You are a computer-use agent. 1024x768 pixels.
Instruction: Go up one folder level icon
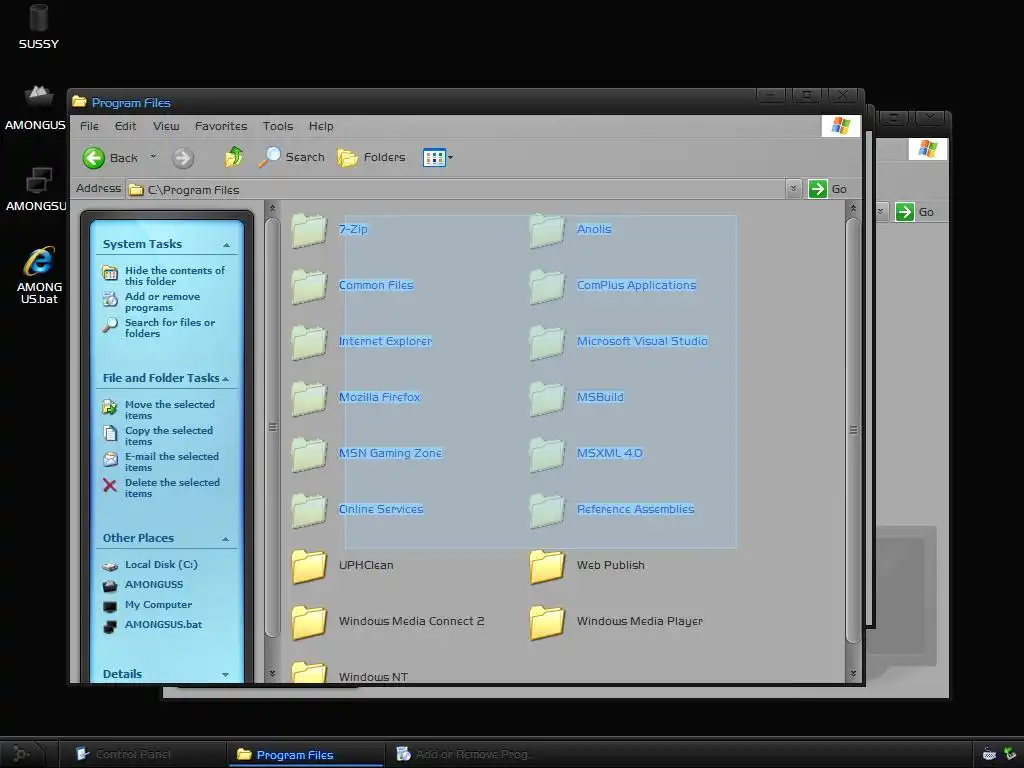234,157
